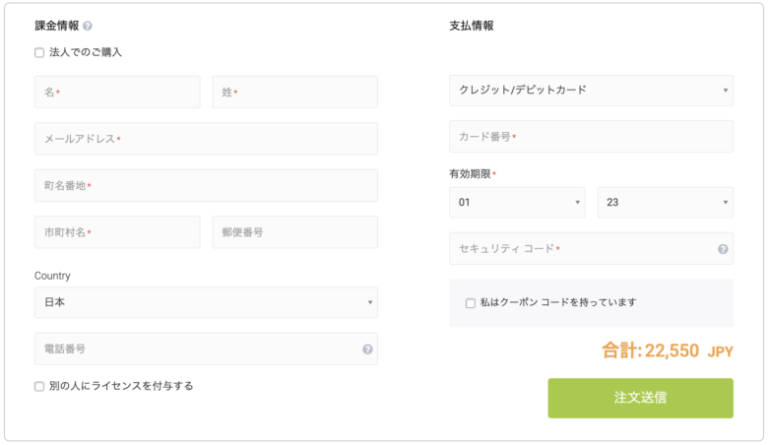Expand the クレジット/デビットカード payment method dropdown
The height and width of the screenshot is (445, 768).
[x=591, y=90]
